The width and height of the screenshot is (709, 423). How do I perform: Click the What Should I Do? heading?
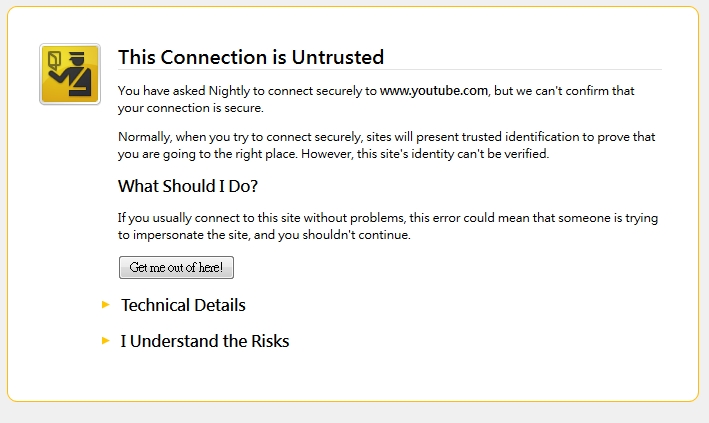188,186
